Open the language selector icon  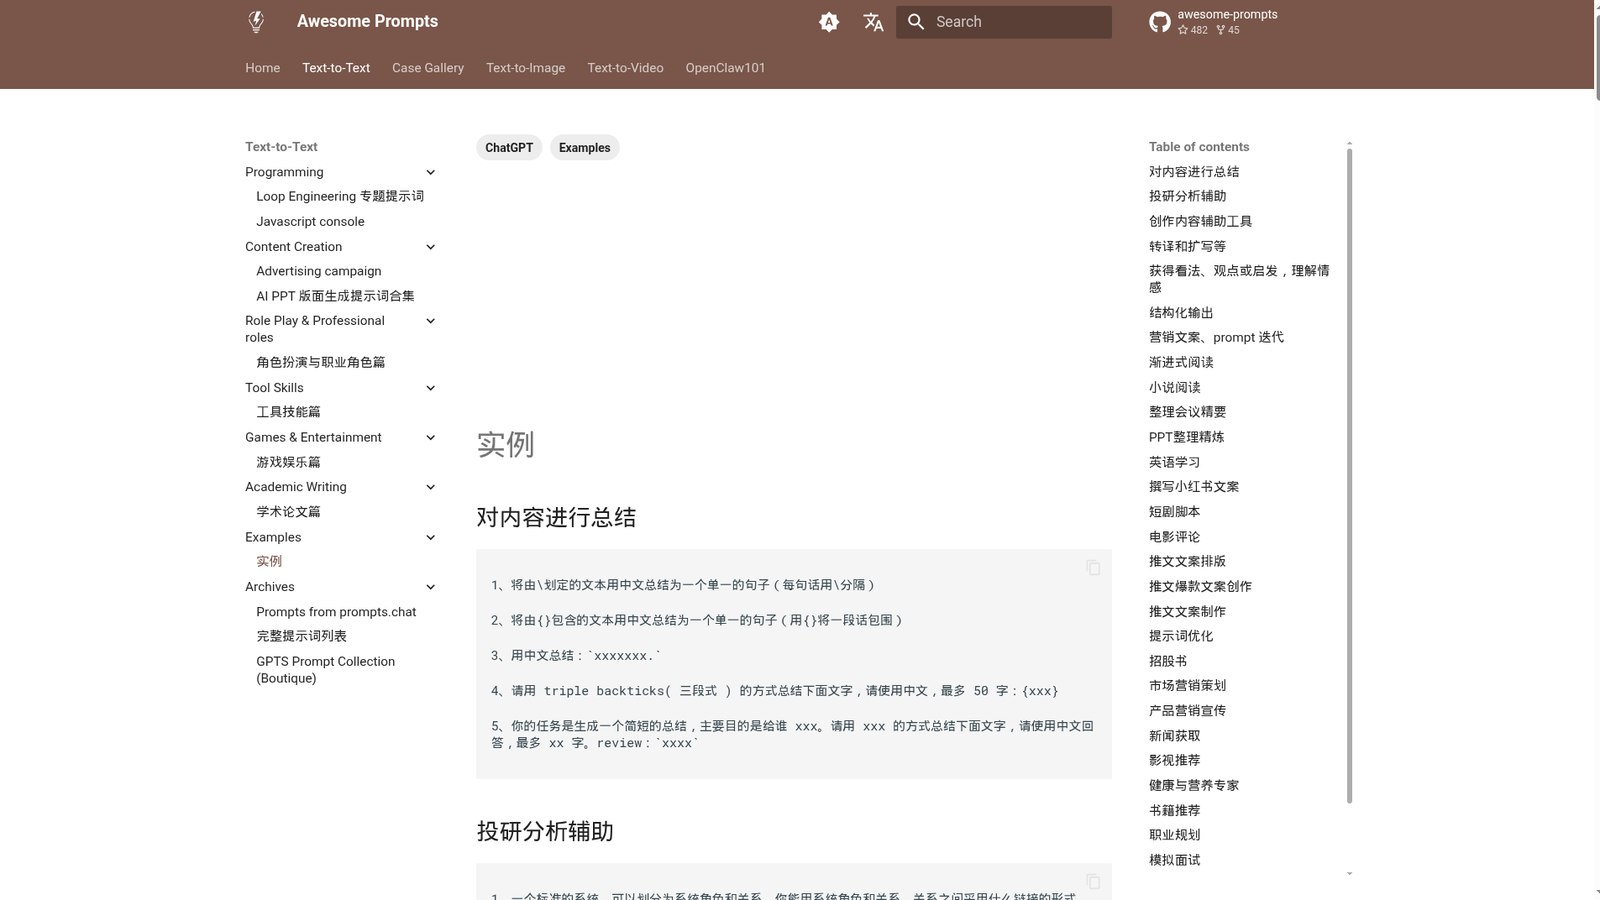click(x=873, y=22)
